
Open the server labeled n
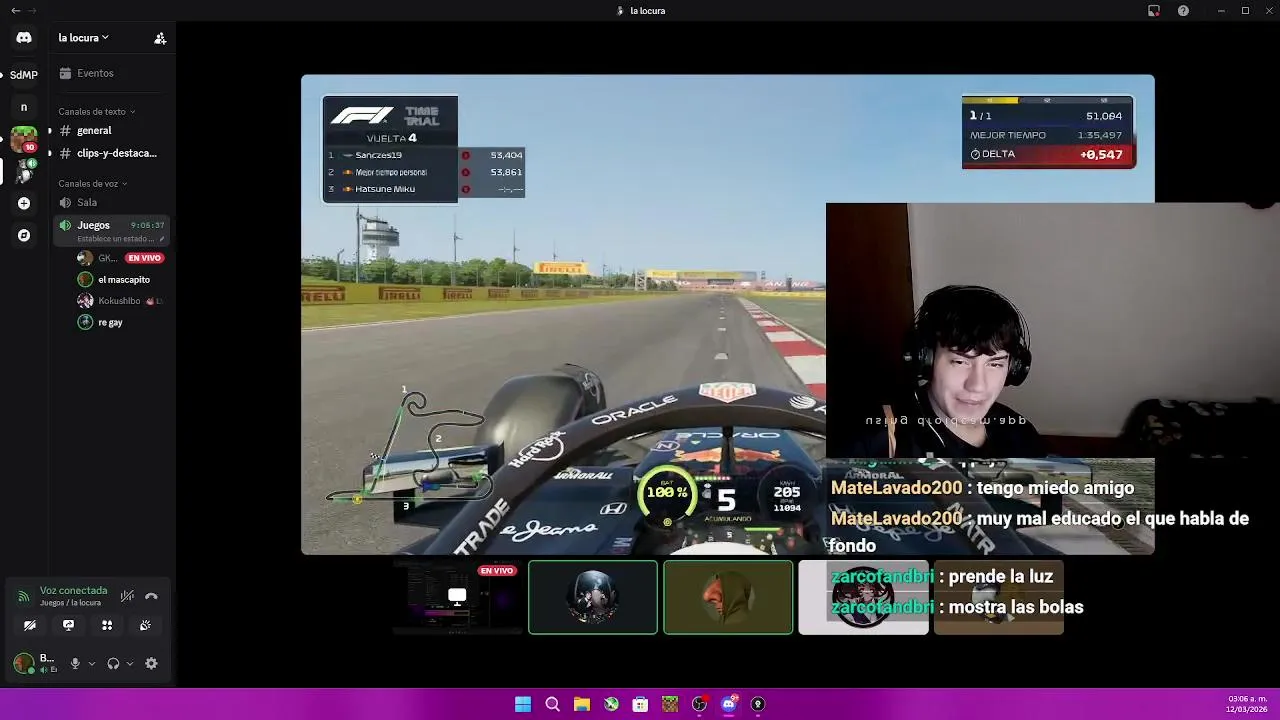click(x=24, y=107)
